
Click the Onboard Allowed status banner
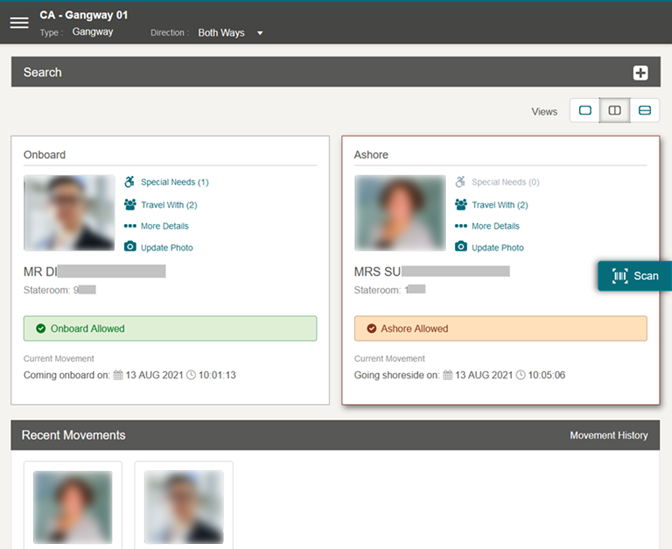tap(170, 329)
